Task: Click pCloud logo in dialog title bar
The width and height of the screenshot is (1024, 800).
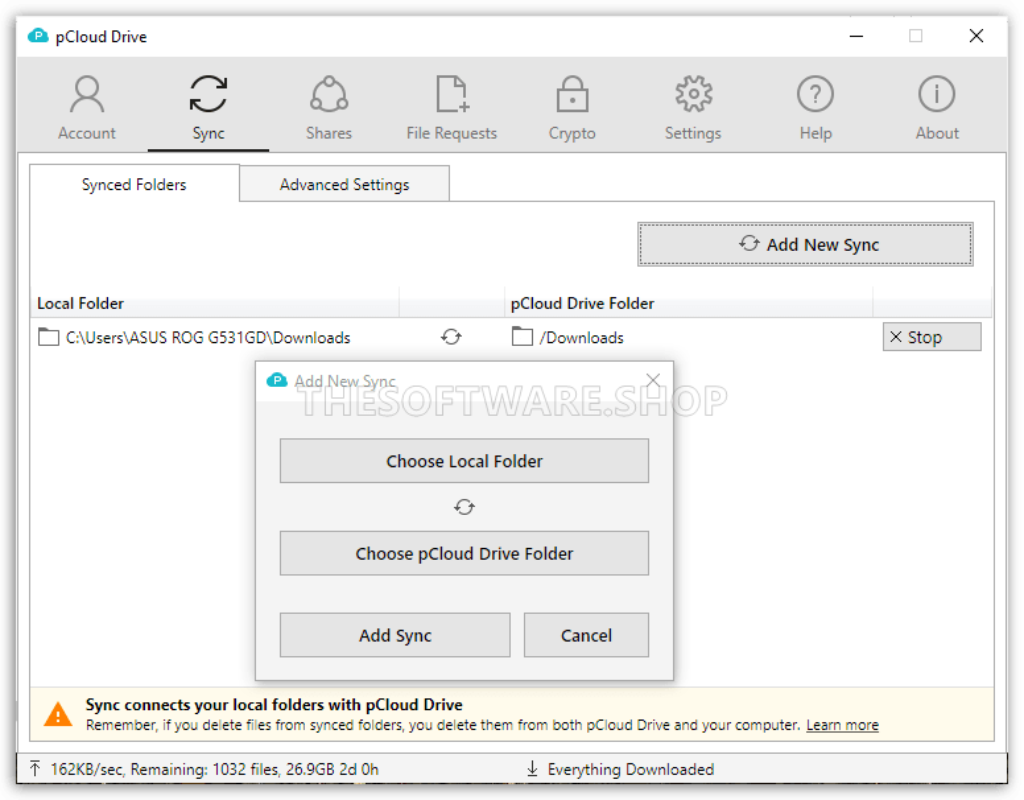Action: [277, 380]
